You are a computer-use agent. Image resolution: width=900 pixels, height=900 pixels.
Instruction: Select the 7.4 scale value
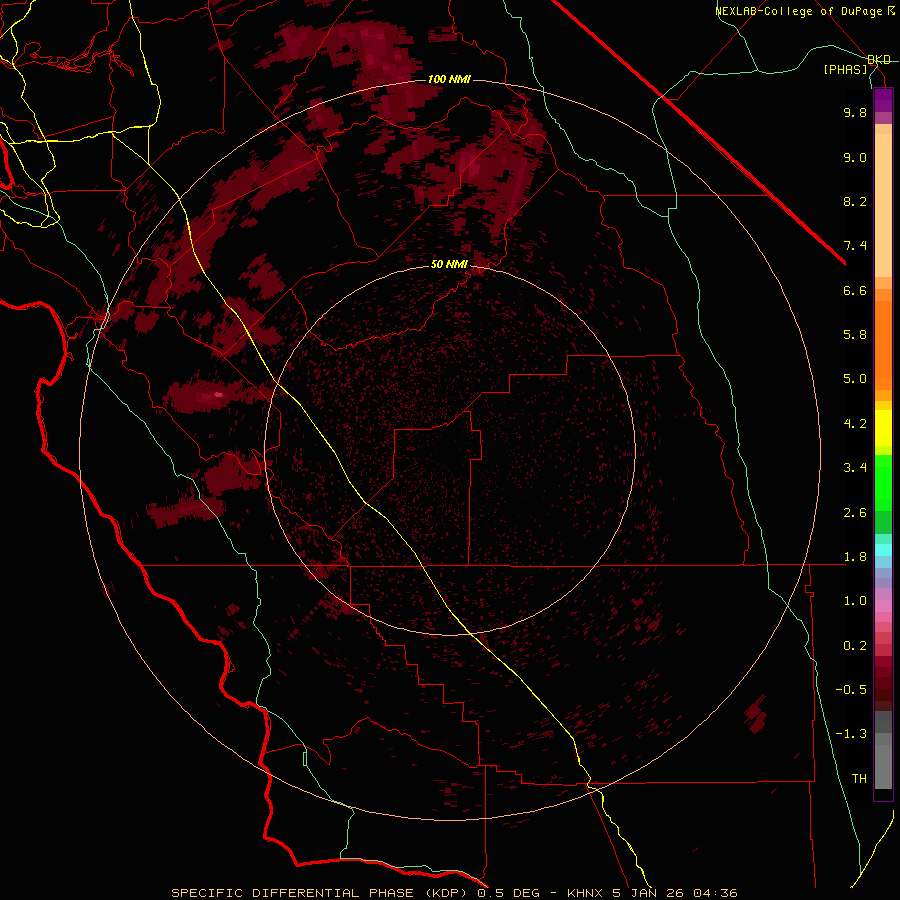pos(855,246)
